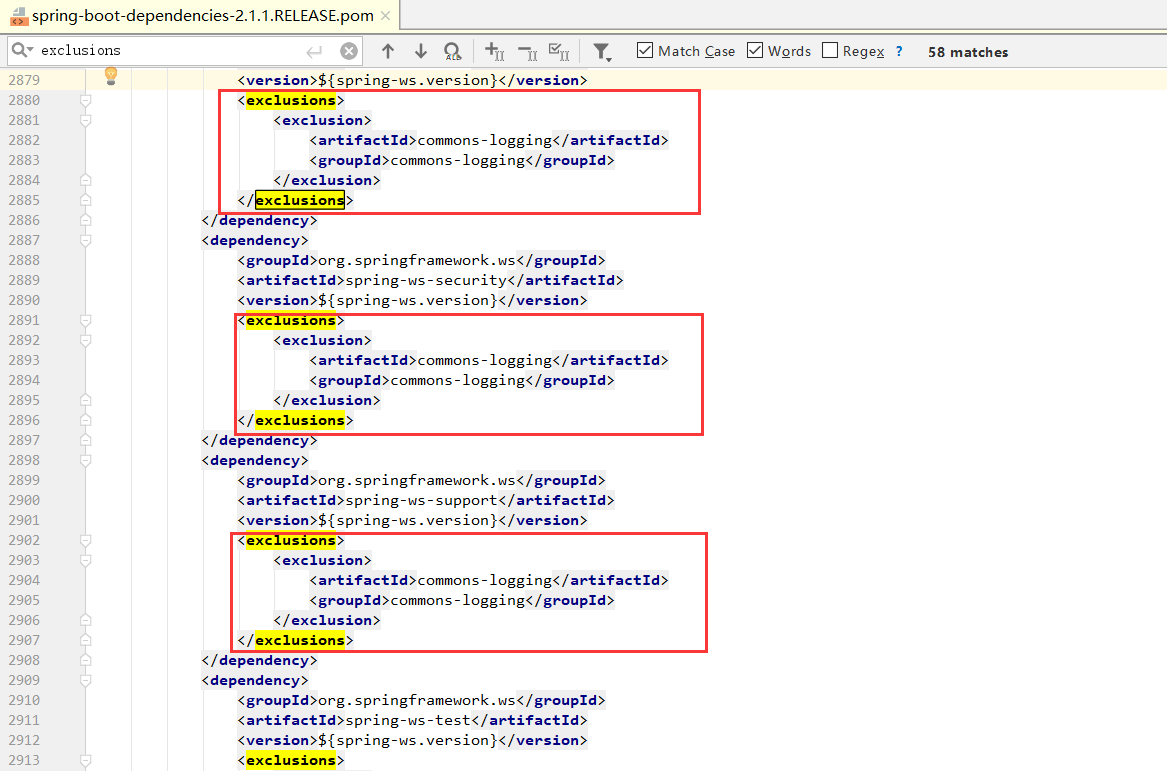Click the closing exclusions tag on line 2907

[x=300, y=640]
